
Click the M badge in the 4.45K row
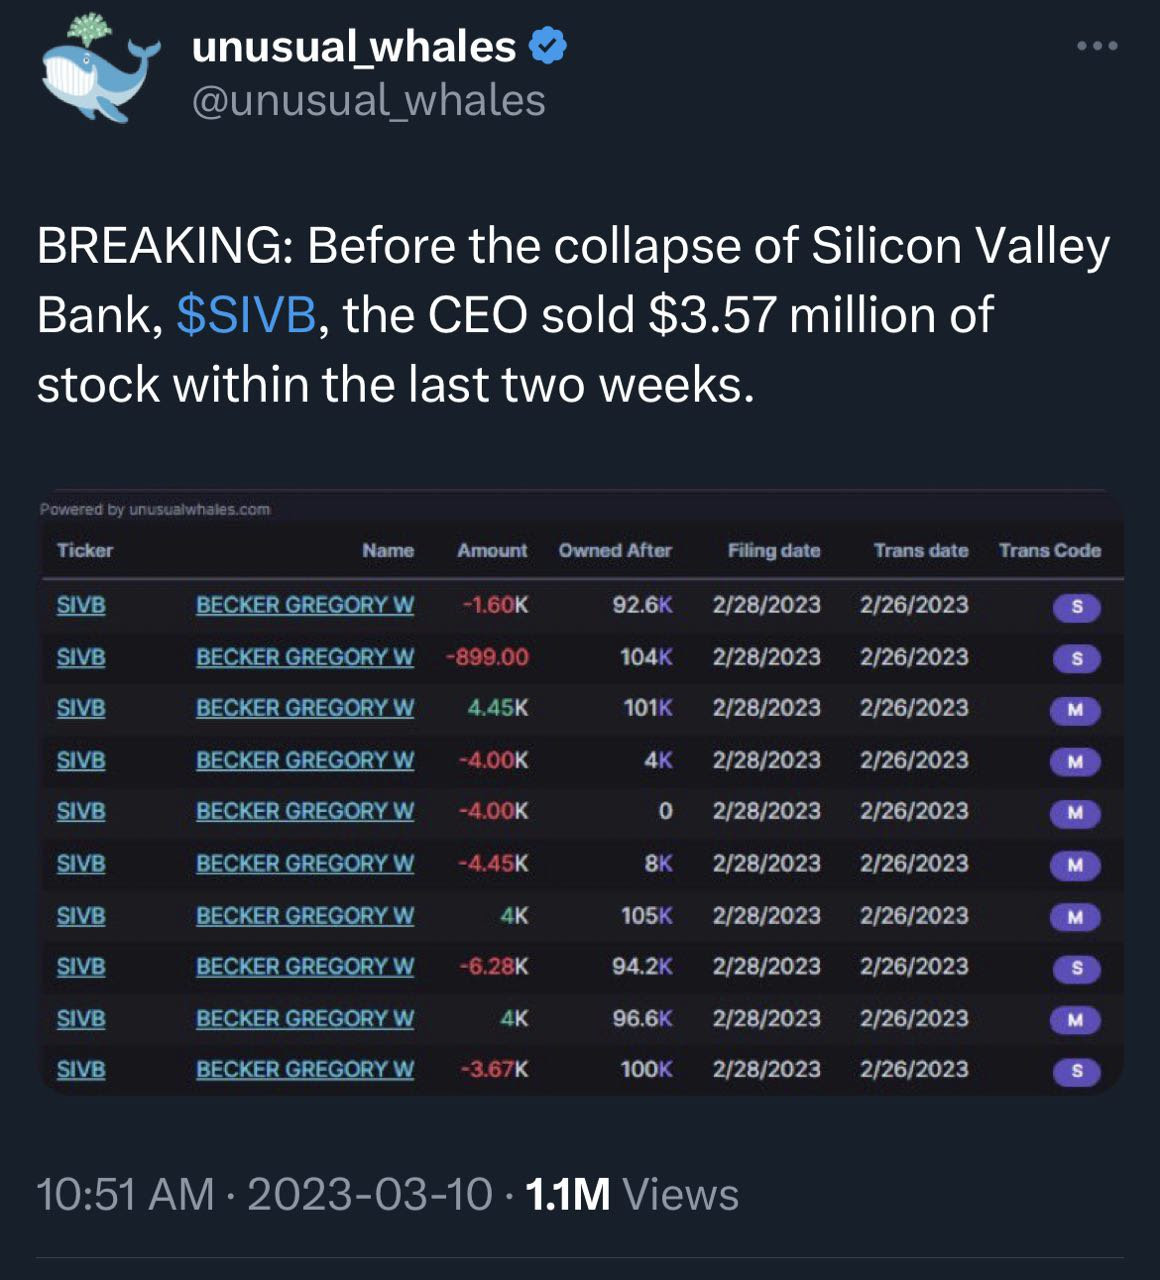[x=1075, y=710]
